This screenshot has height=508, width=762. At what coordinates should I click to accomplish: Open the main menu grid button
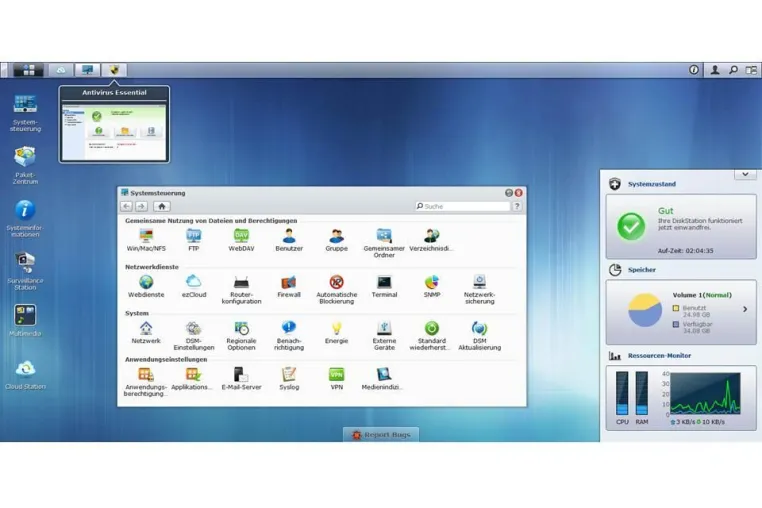[x=28, y=70]
